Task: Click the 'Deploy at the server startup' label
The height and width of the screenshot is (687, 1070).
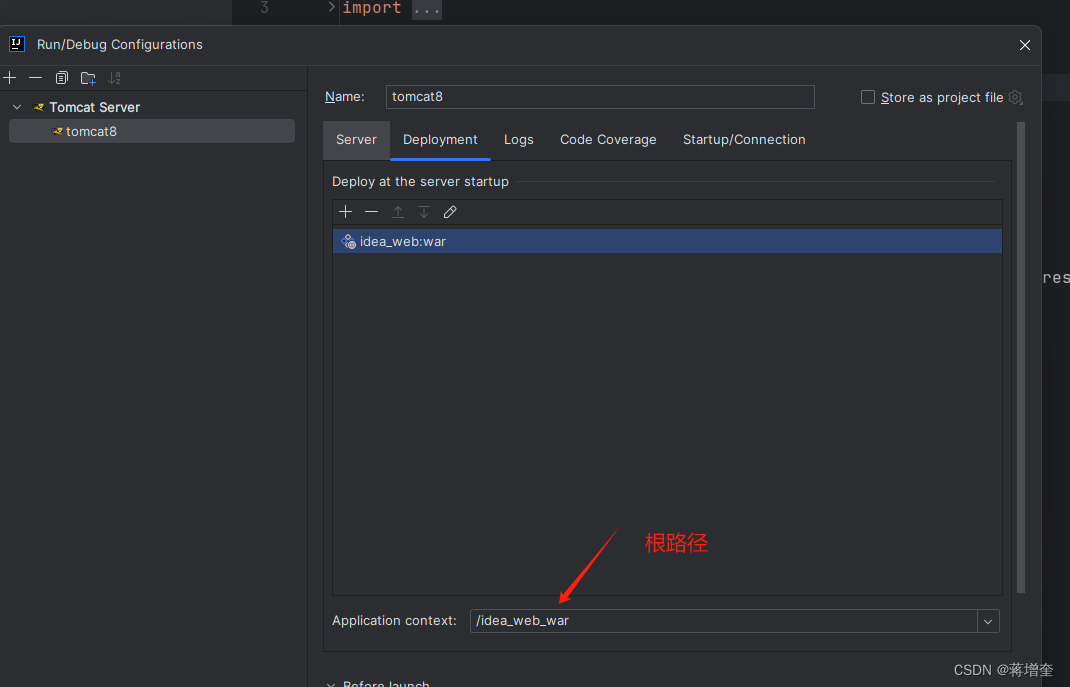Action: tap(420, 181)
